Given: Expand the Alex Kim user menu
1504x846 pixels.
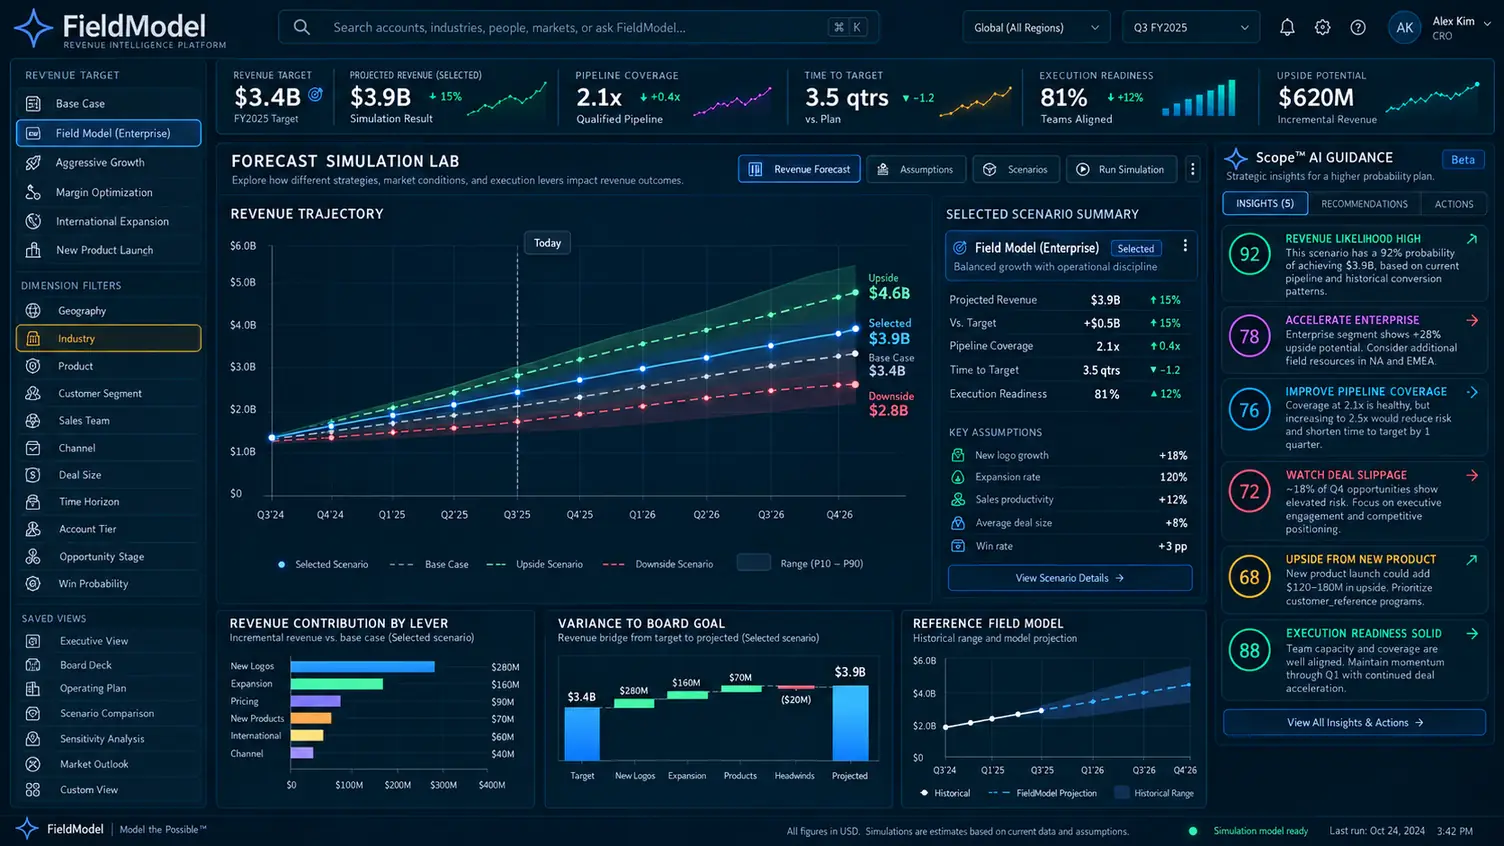Looking at the screenshot, I should (x=1486, y=23).
